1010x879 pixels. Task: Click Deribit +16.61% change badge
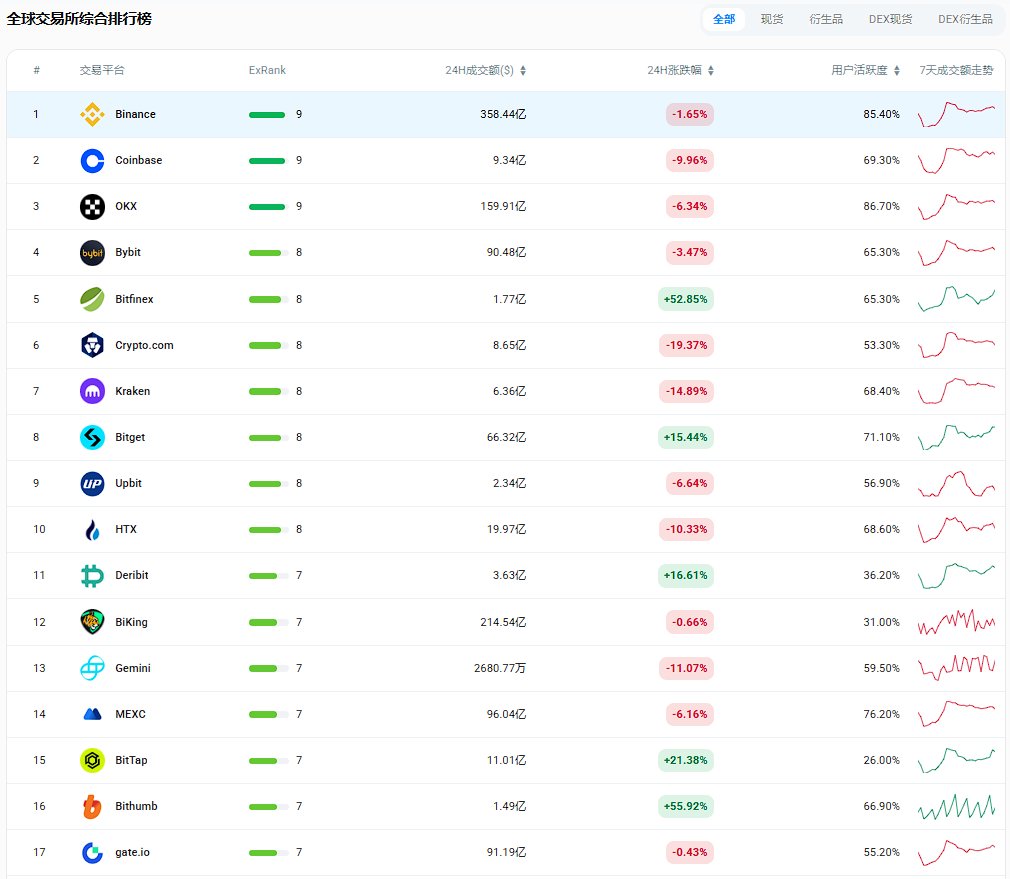coord(685,575)
